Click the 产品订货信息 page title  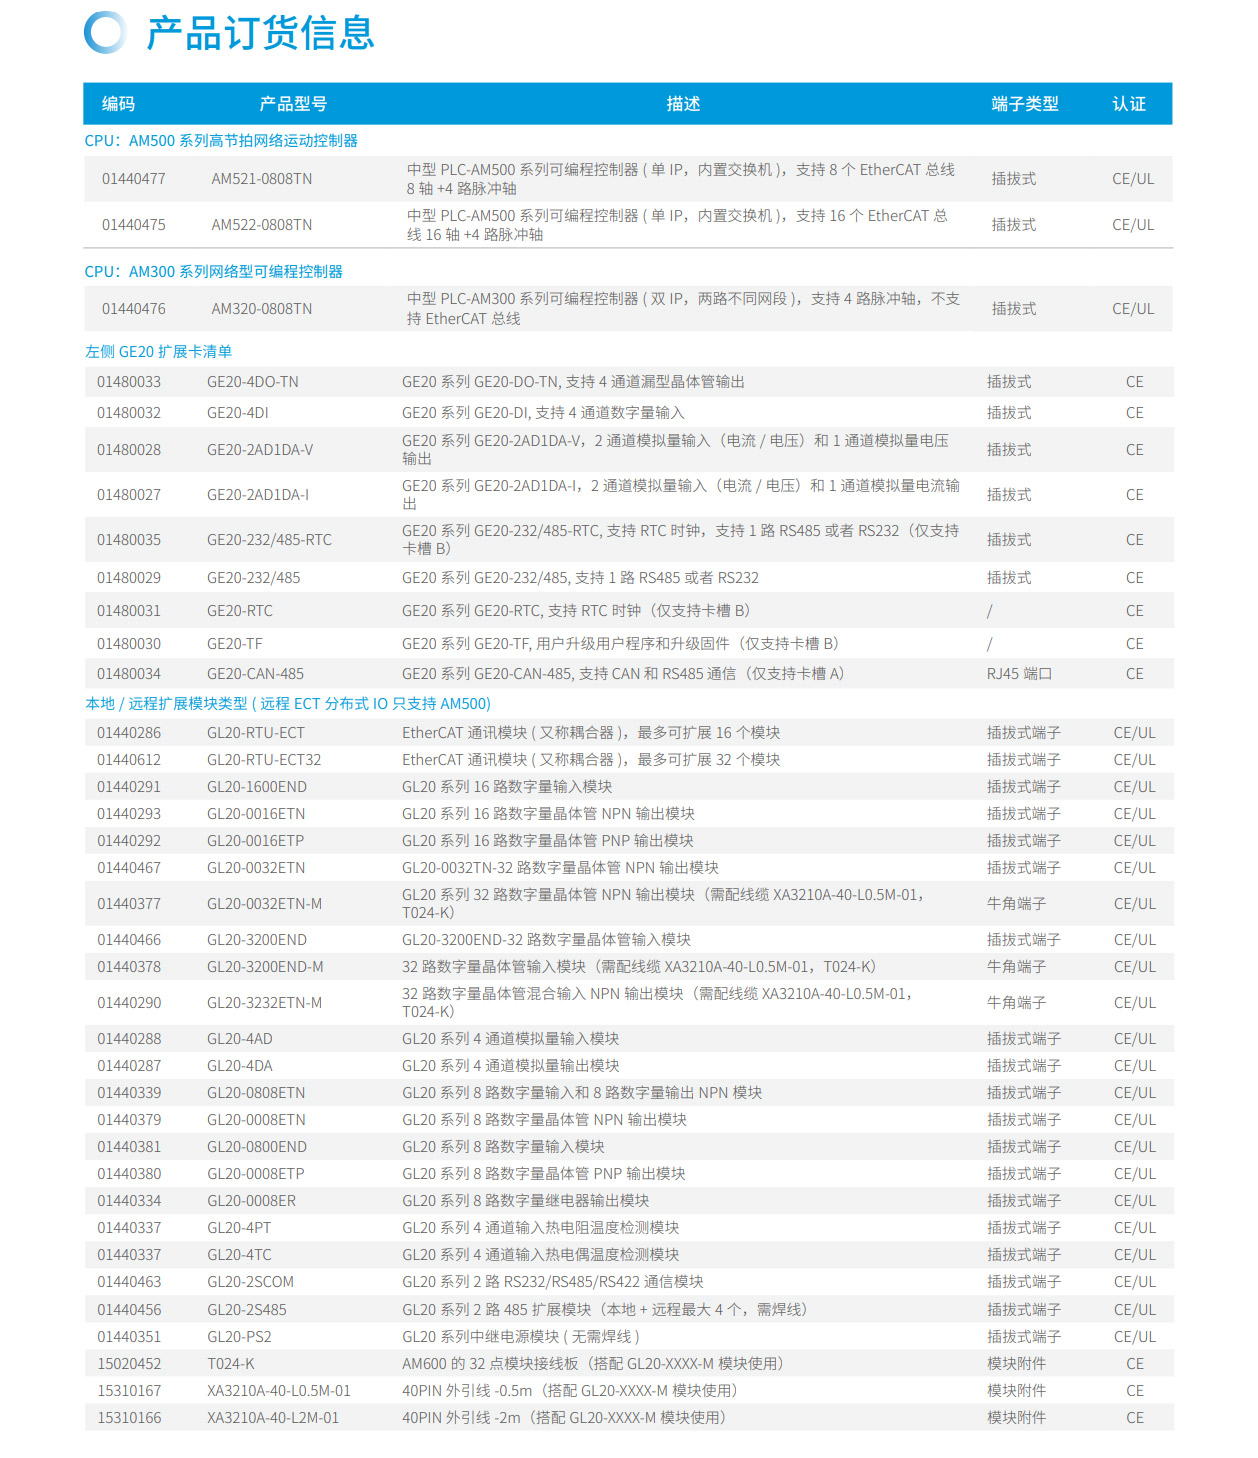click(x=260, y=33)
